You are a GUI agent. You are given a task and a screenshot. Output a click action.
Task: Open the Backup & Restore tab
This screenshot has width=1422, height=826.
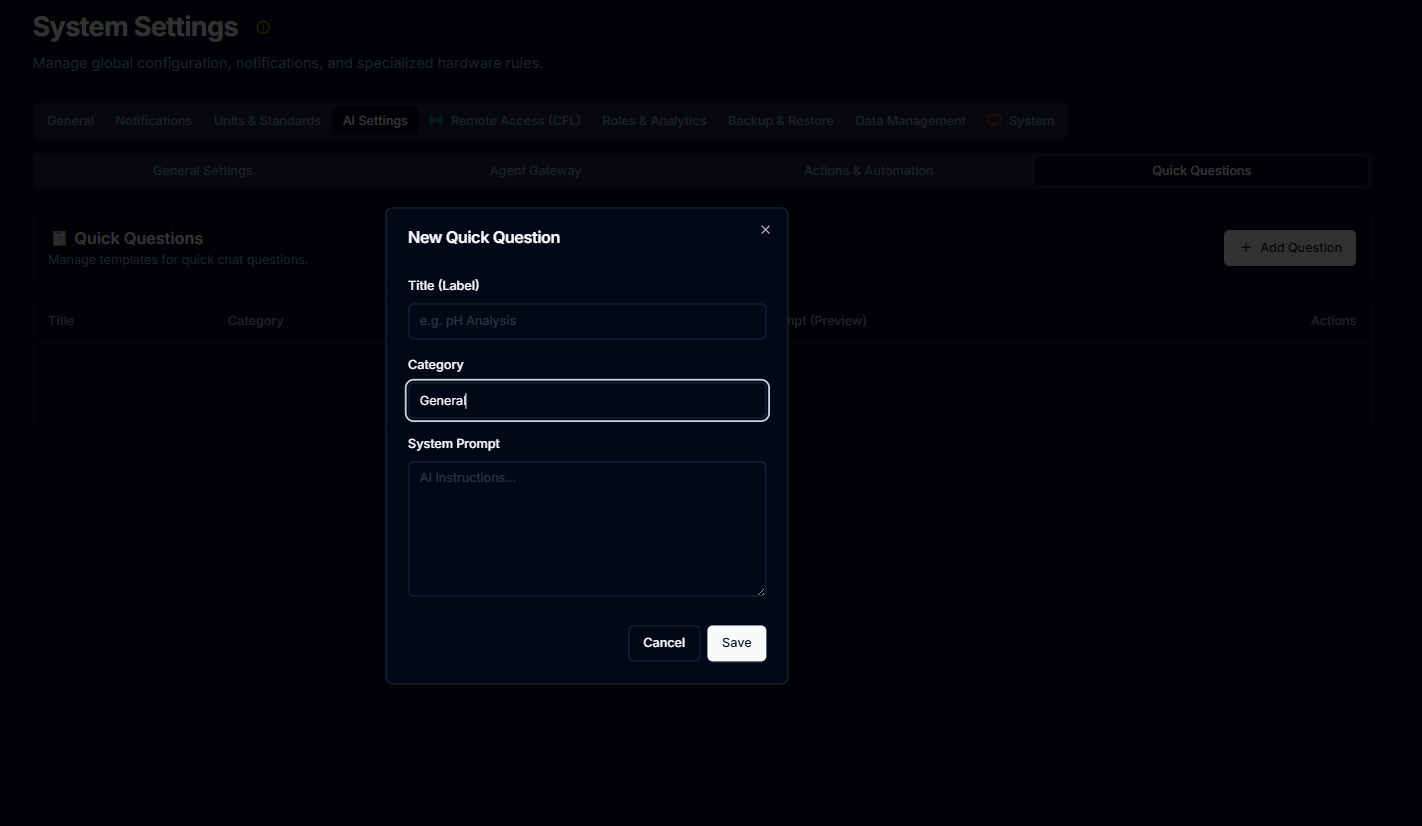780,121
